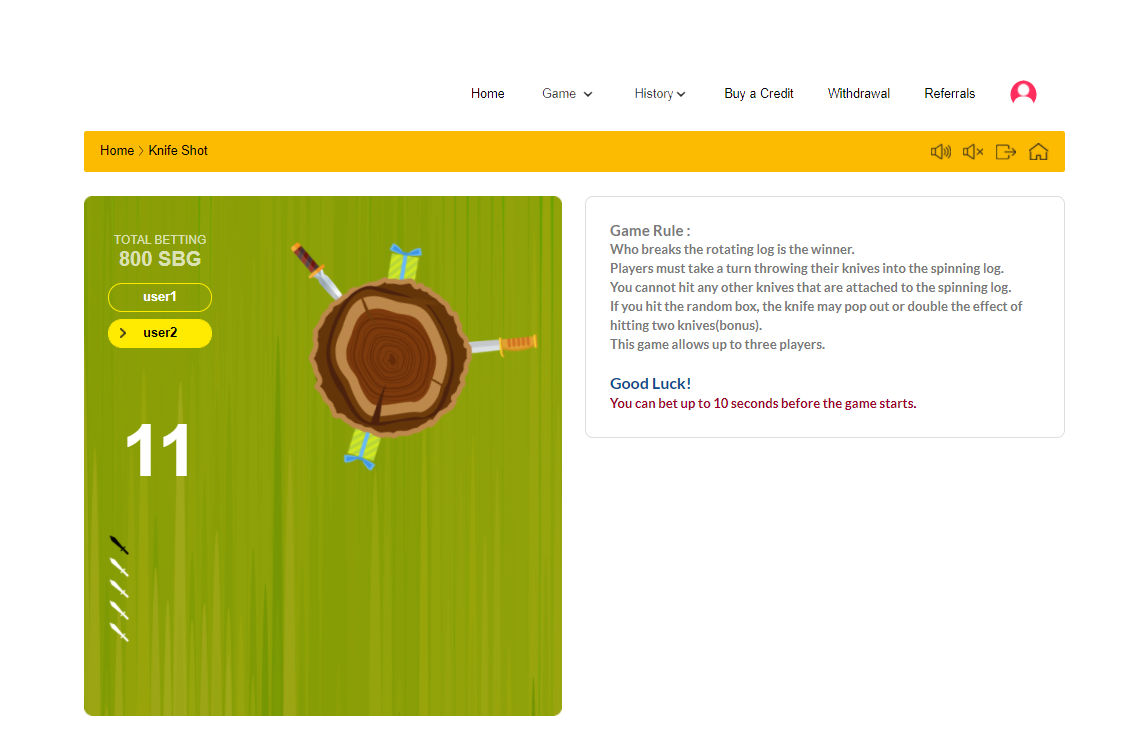This screenshot has width=1147, height=738.
Task: Click the red 10 seconds betting notice
Action: click(x=763, y=403)
